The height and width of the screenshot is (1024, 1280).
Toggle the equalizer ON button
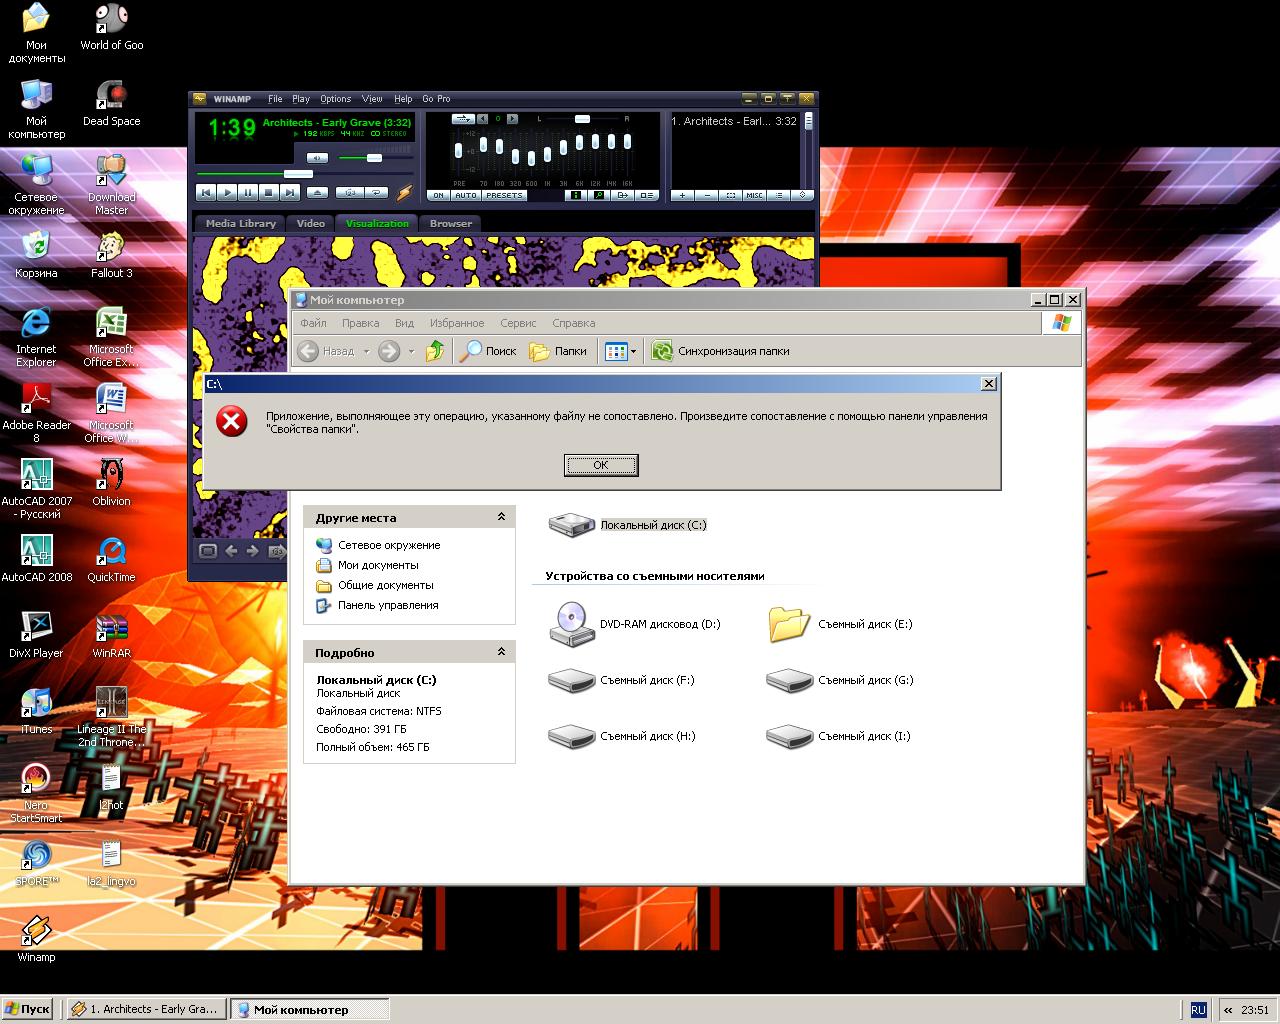point(438,195)
